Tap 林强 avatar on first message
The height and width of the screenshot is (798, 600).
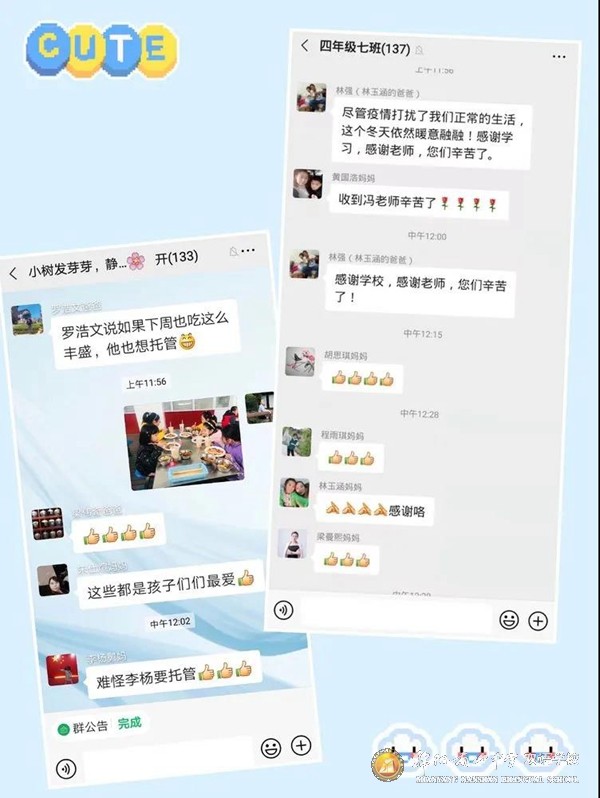click(311, 97)
